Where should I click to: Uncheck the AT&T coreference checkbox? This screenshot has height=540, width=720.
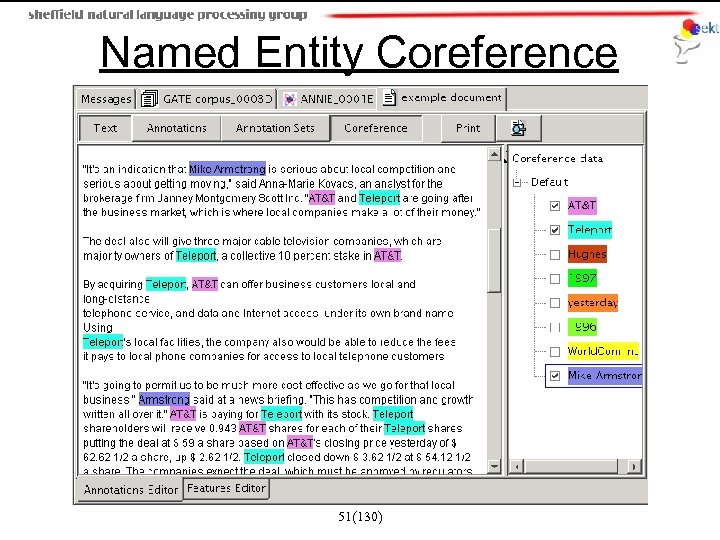coord(555,205)
